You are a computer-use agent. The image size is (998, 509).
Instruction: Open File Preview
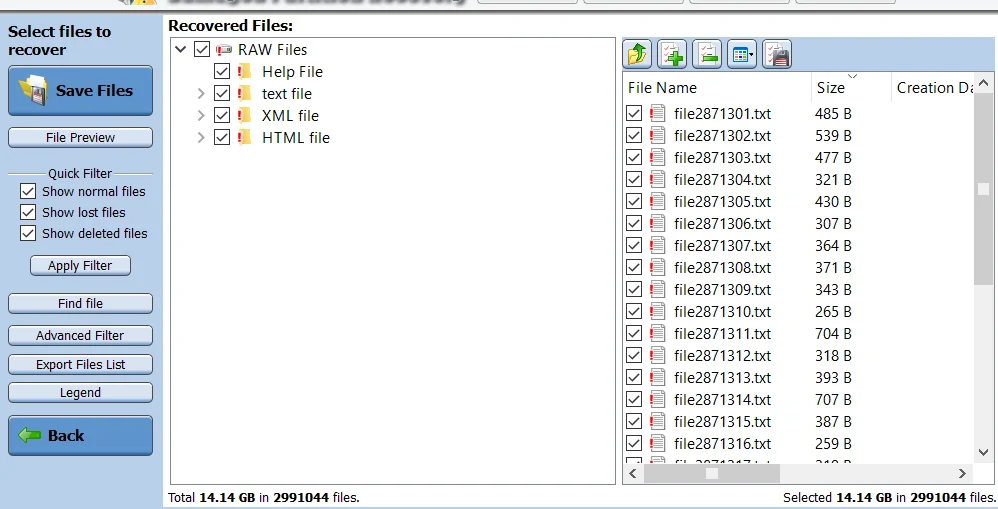[x=80, y=137]
